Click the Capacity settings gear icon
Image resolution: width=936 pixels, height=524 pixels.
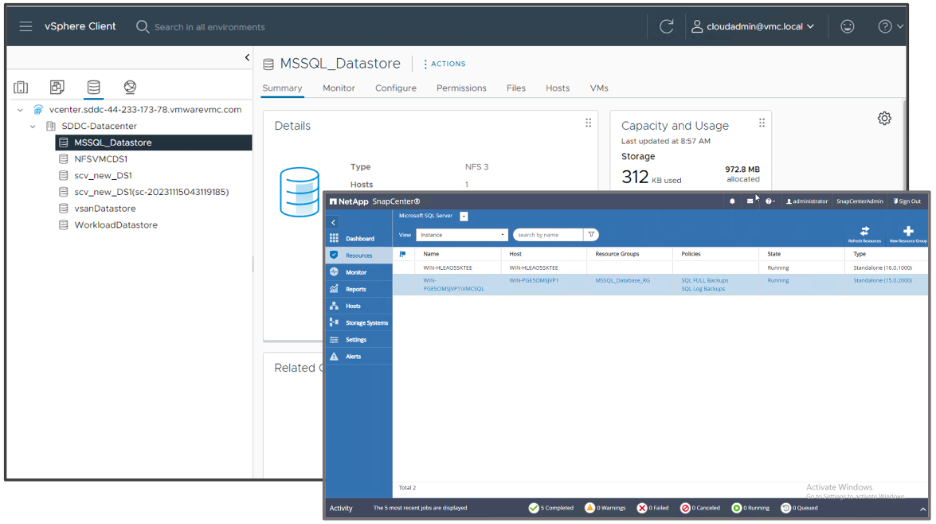884,119
